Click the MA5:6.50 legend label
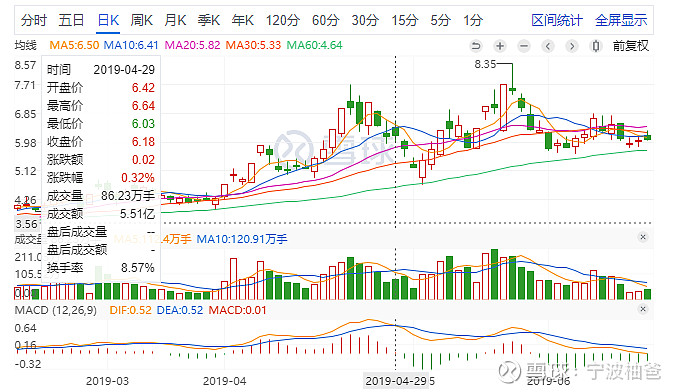The image size is (681, 392). (74, 45)
